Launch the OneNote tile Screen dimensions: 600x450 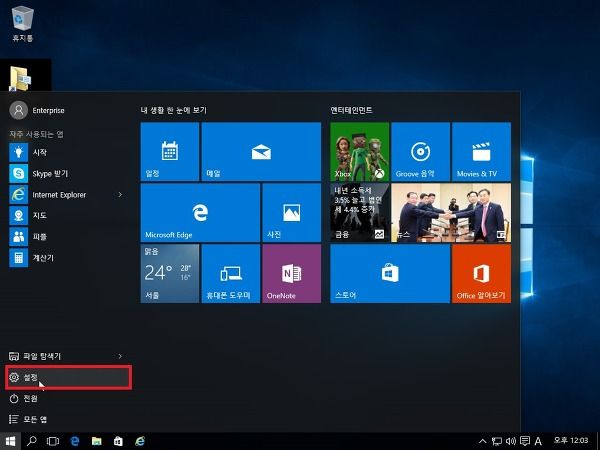[x=292, y=274]
